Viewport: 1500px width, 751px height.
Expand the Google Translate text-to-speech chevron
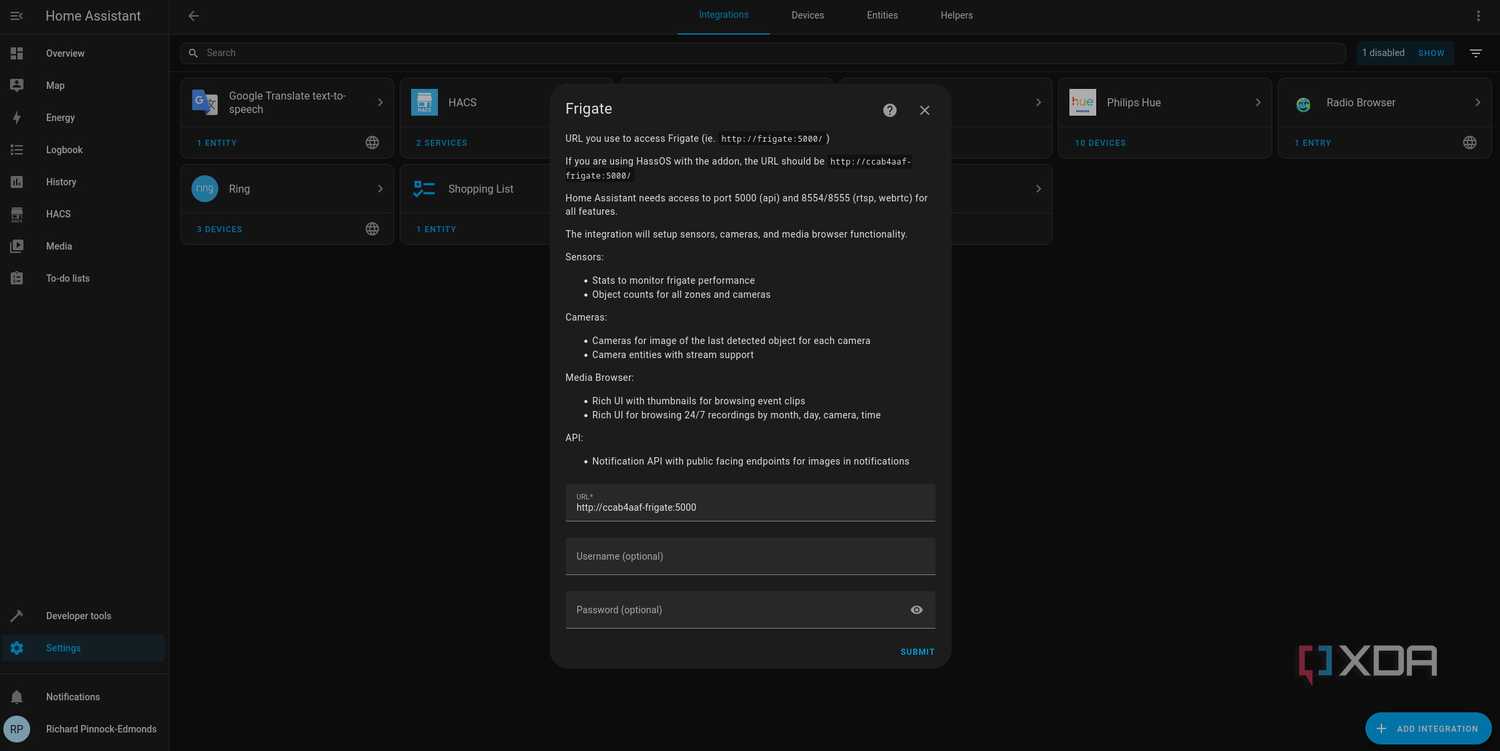380,102
